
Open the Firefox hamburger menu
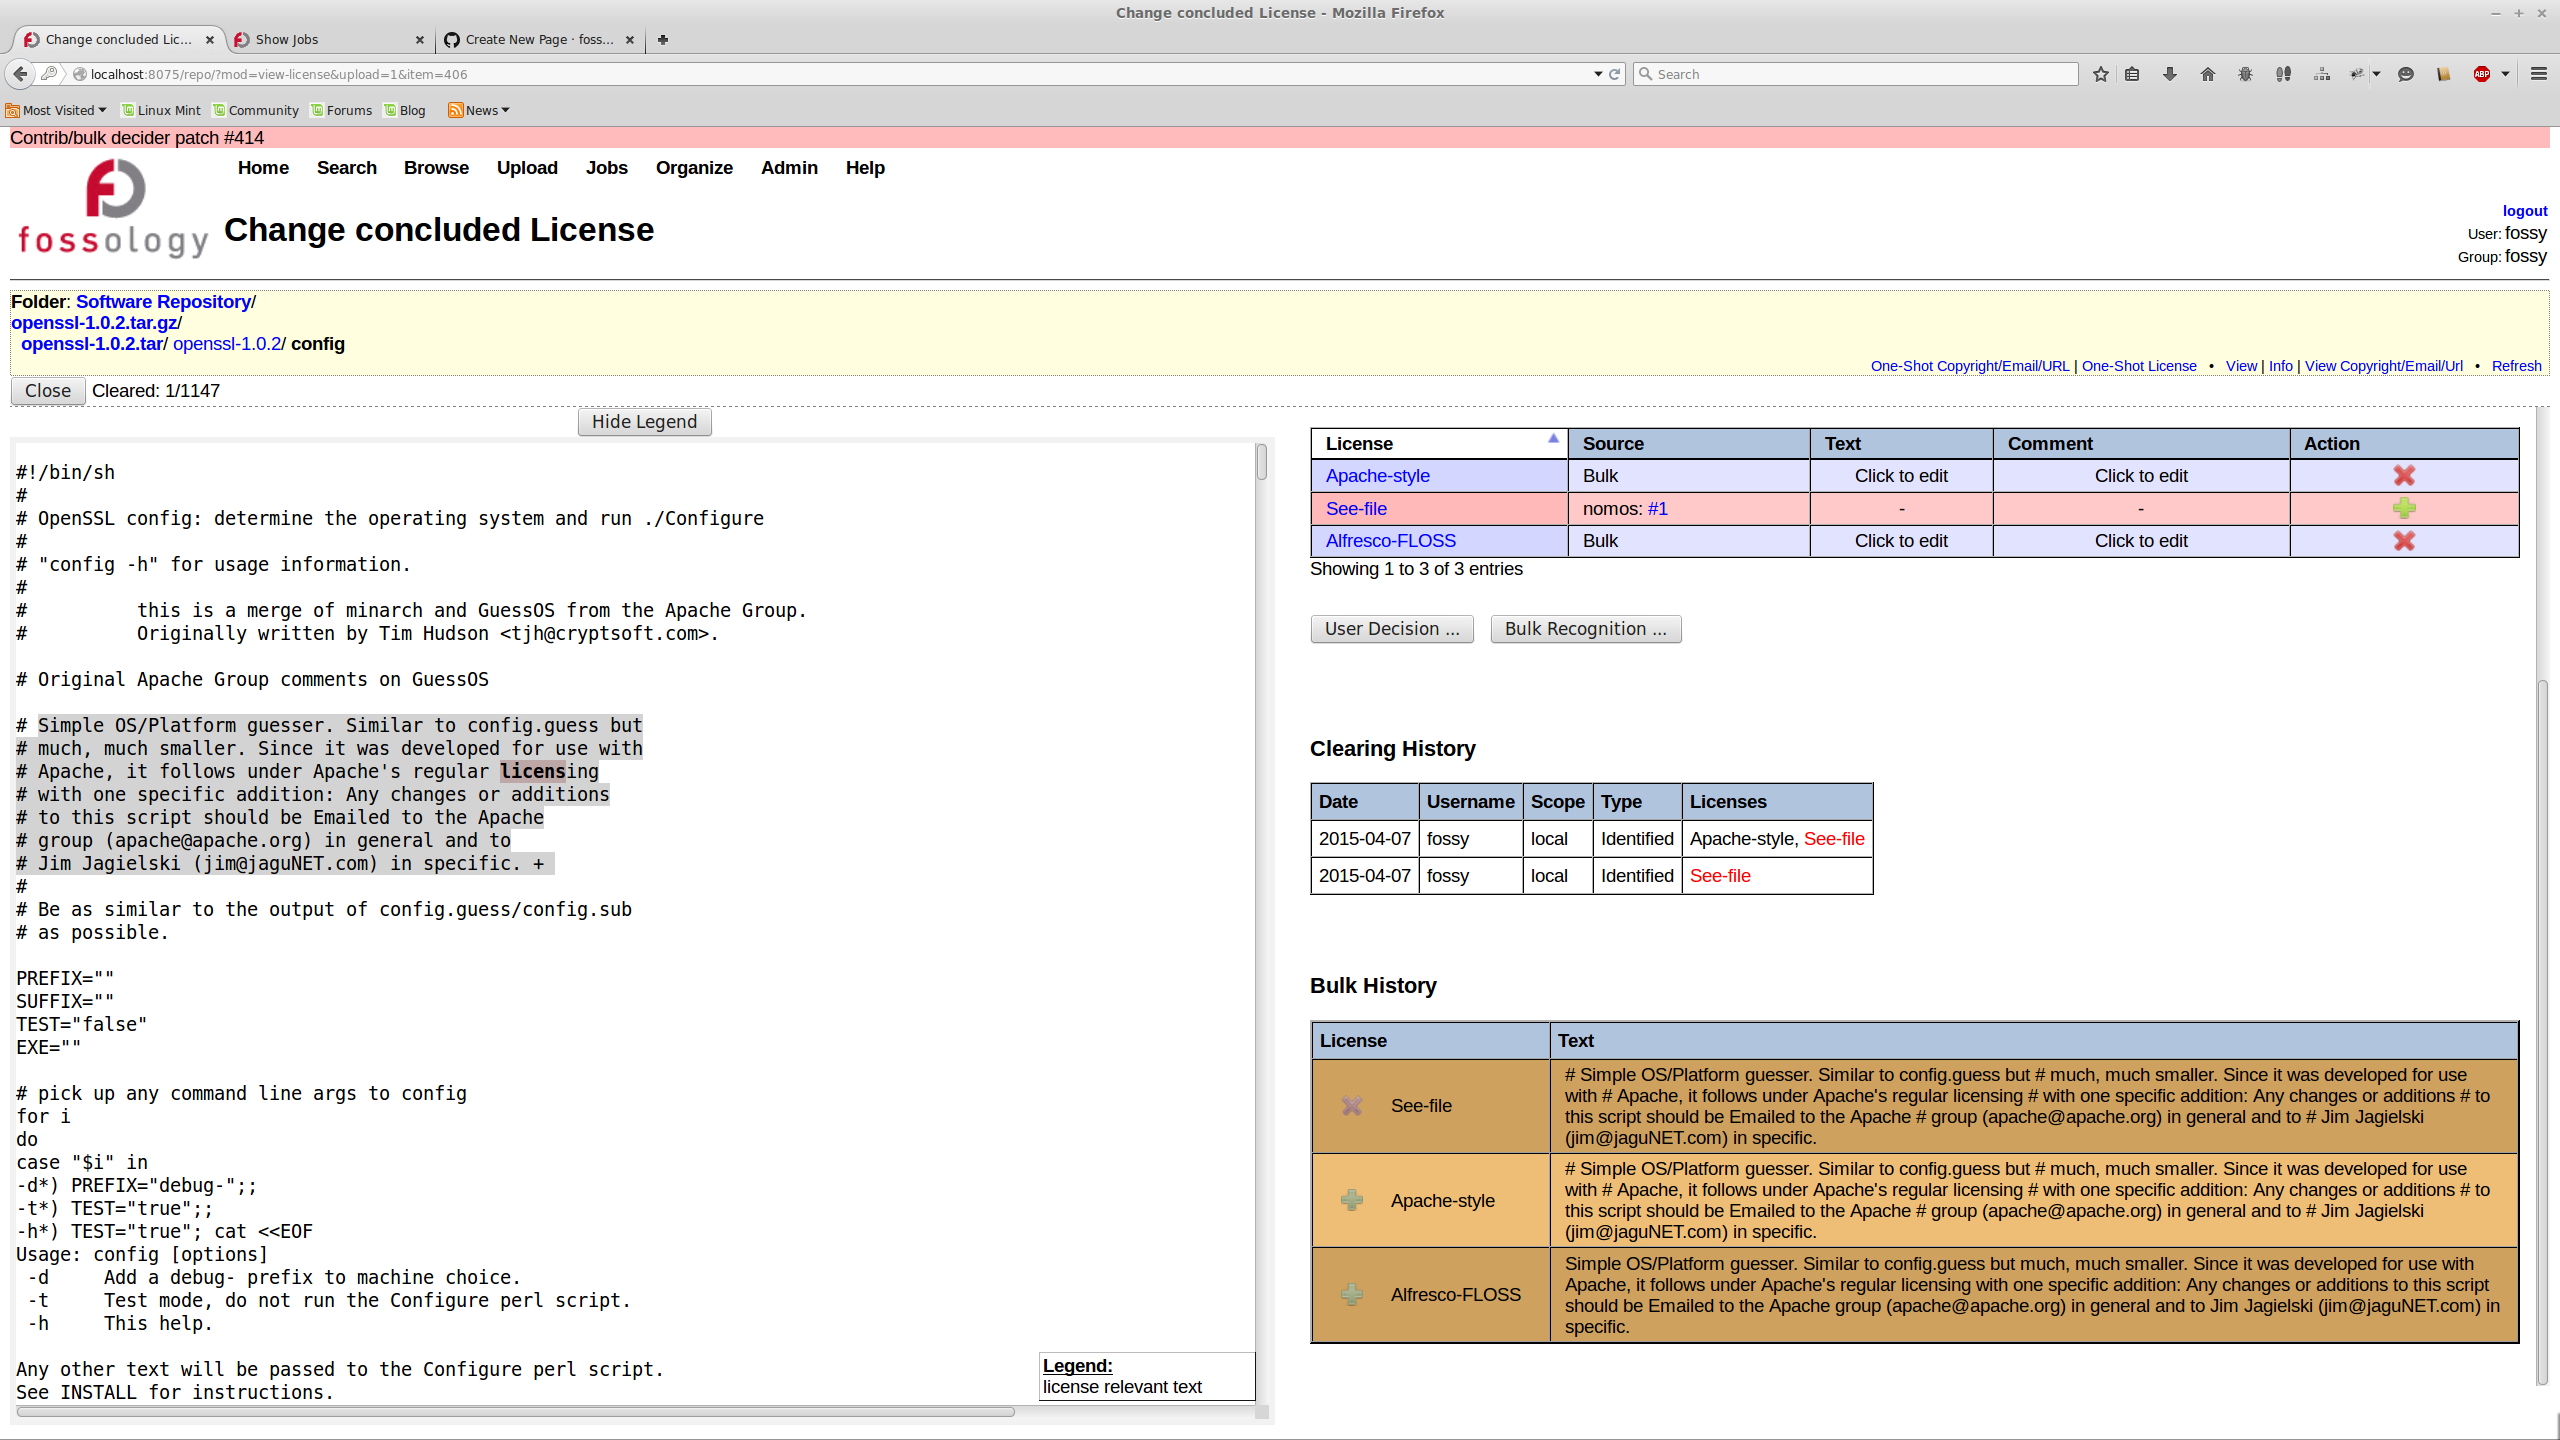(2538, 74)
